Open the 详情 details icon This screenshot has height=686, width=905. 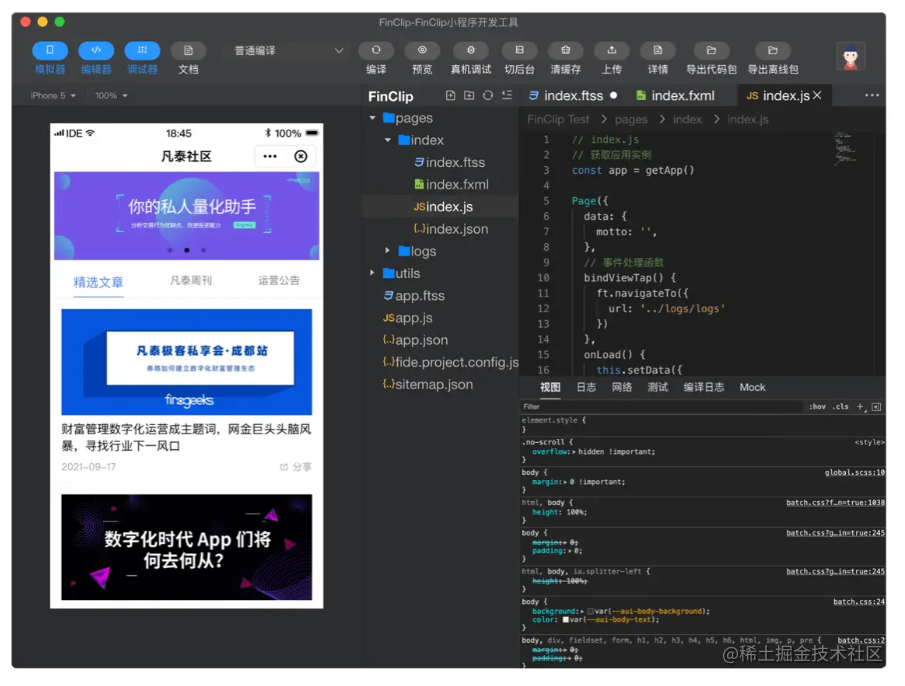click(x=658, y=51)
